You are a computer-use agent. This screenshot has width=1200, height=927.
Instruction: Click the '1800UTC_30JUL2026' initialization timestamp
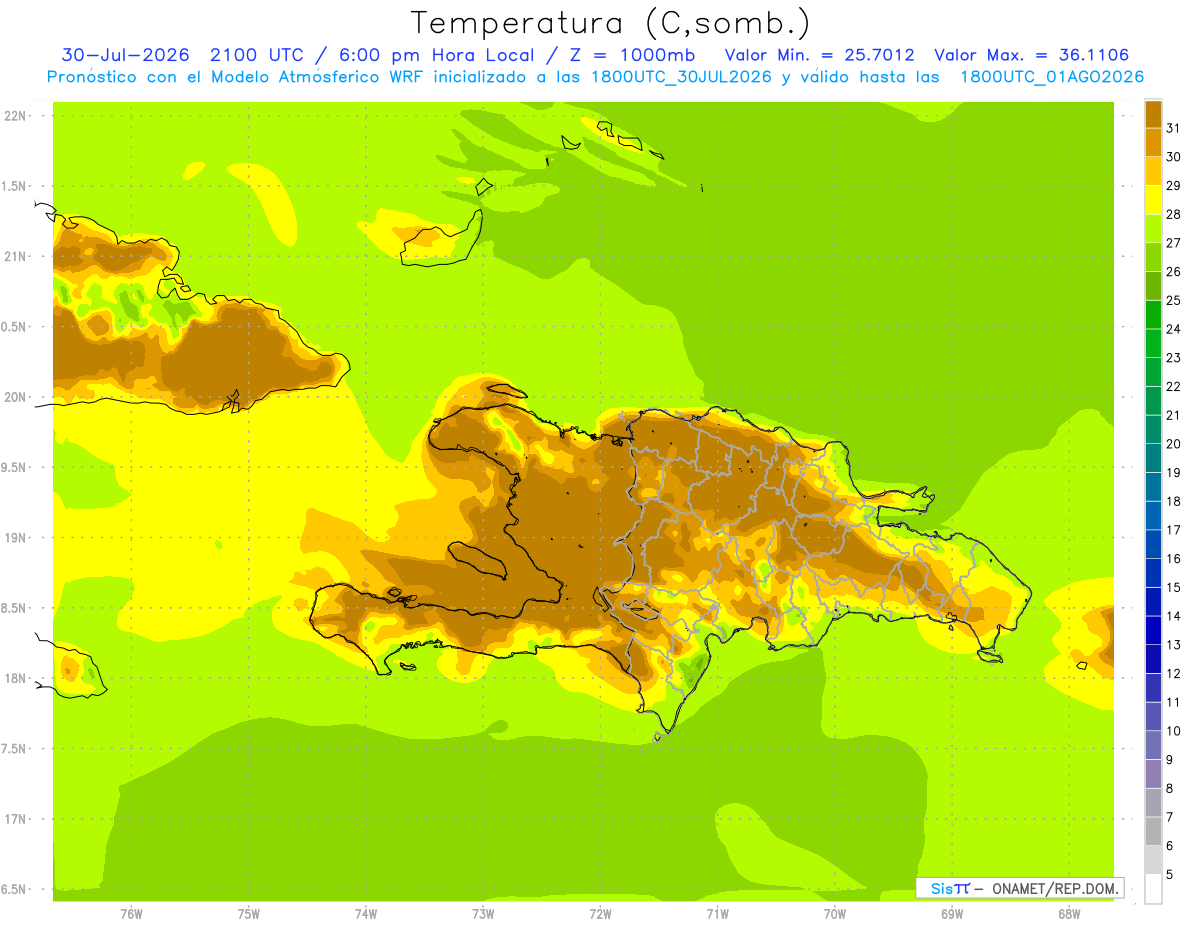tap(681, 77)
